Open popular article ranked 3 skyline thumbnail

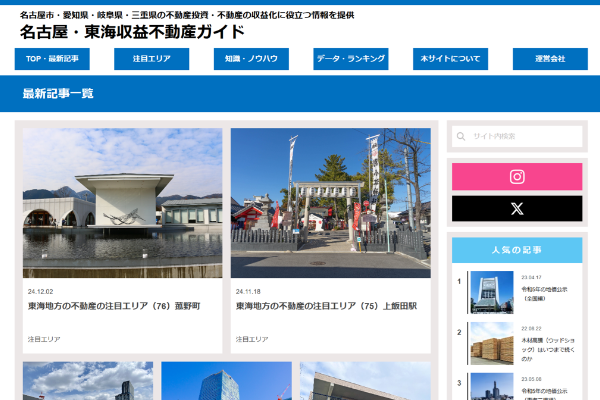[491, 387]
